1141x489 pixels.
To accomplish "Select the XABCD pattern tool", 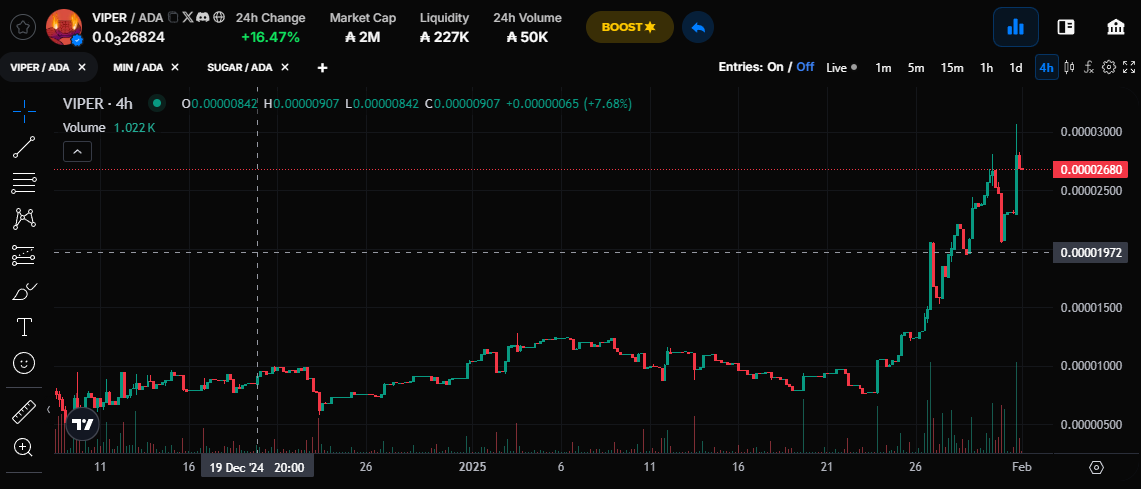I will pos(24,218).
